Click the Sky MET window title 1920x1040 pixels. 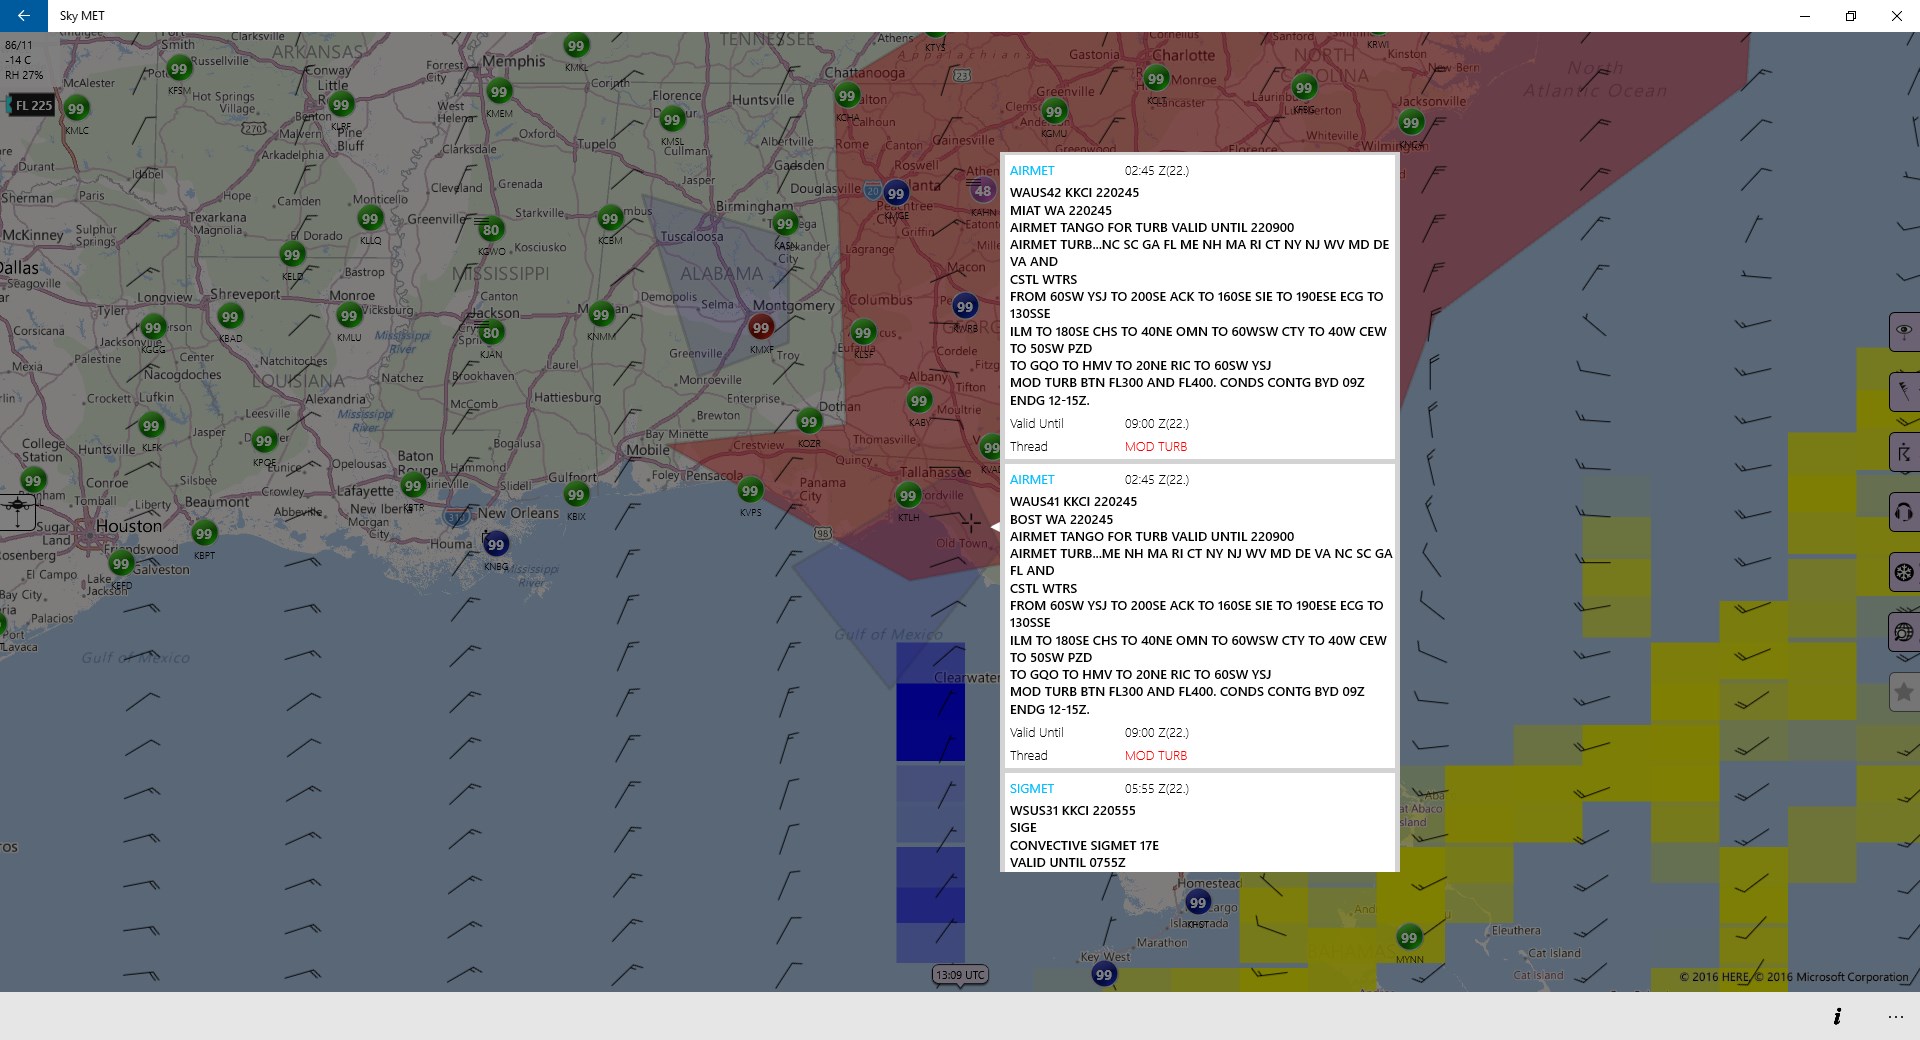[82, 16]
